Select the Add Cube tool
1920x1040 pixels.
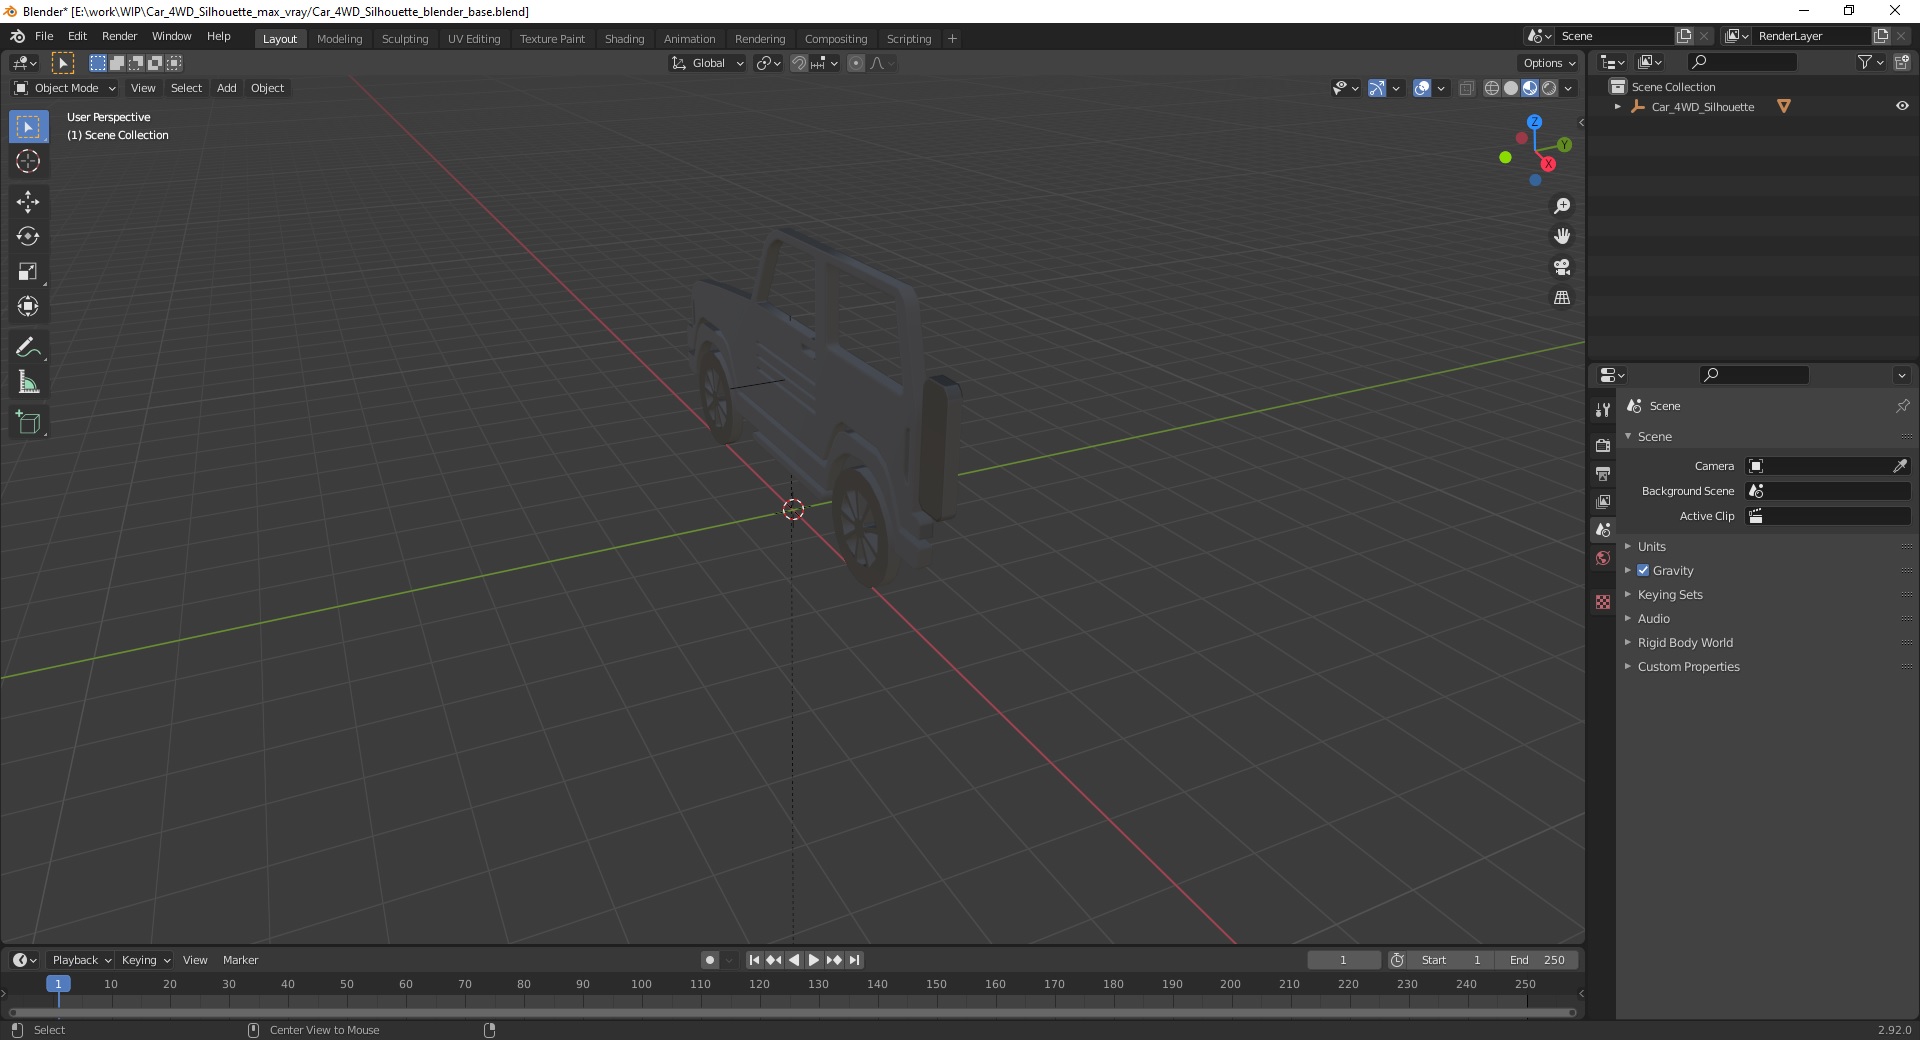(28, 423)
